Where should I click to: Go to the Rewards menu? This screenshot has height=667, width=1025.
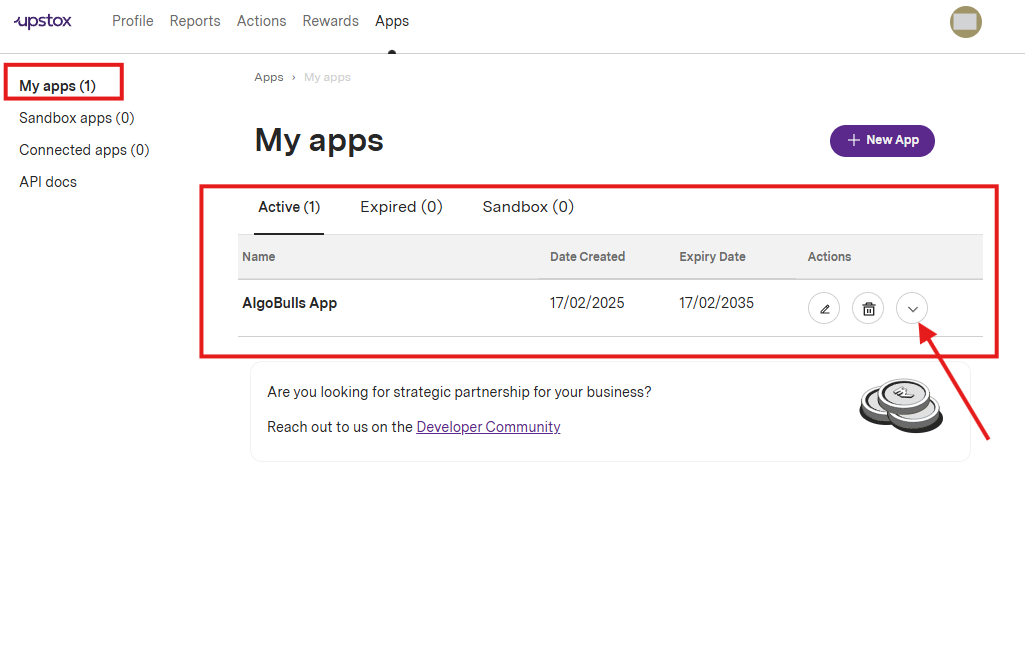pos(331,21)
